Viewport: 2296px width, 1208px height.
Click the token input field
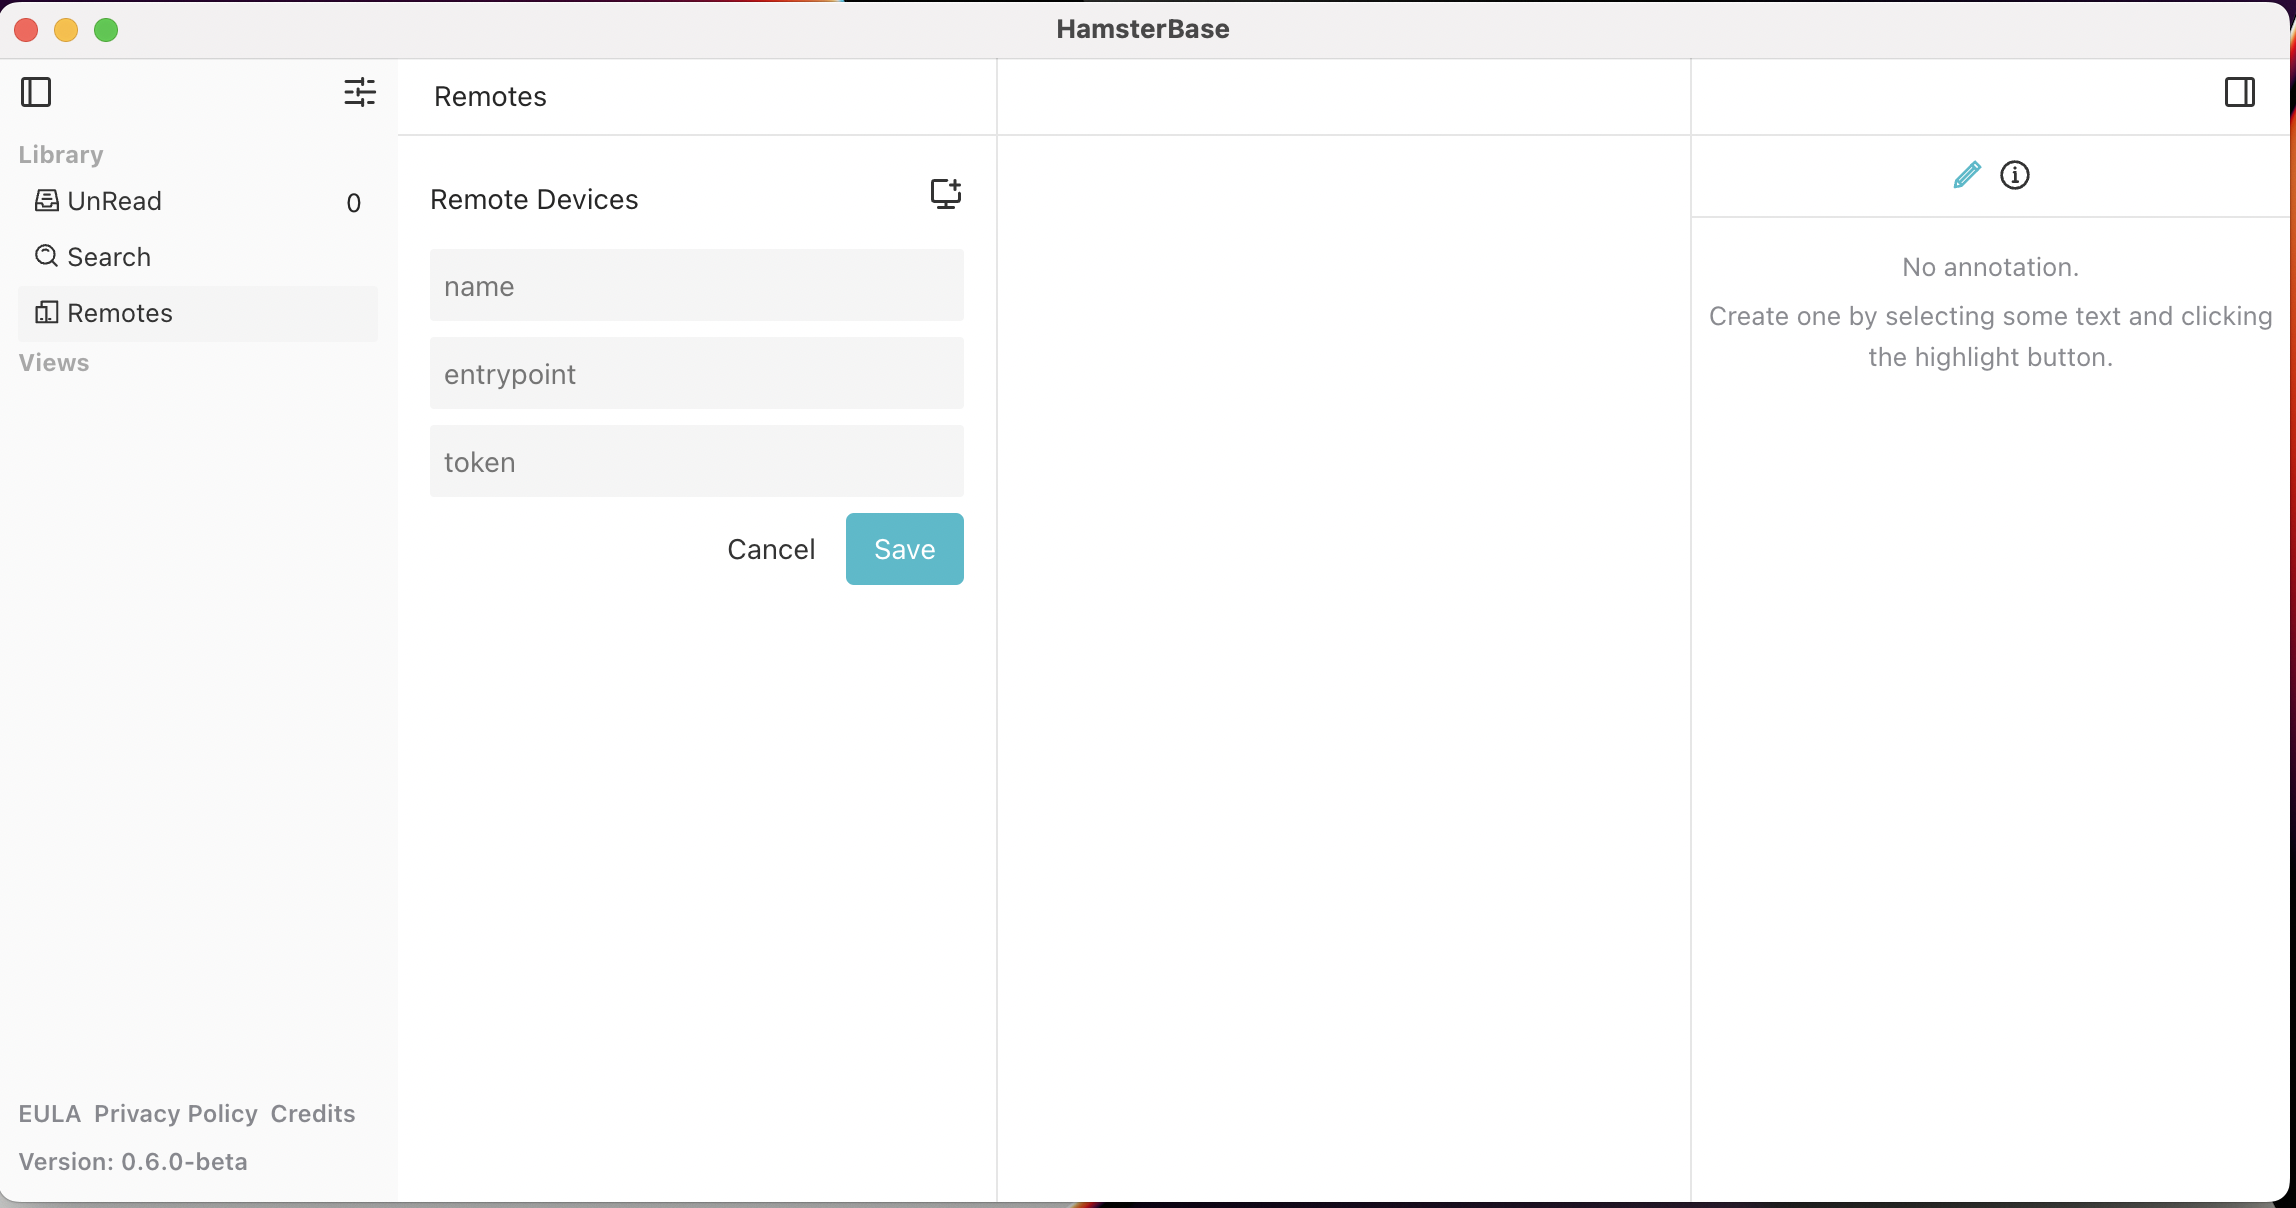pyautogui.click(x=695, y=461)
